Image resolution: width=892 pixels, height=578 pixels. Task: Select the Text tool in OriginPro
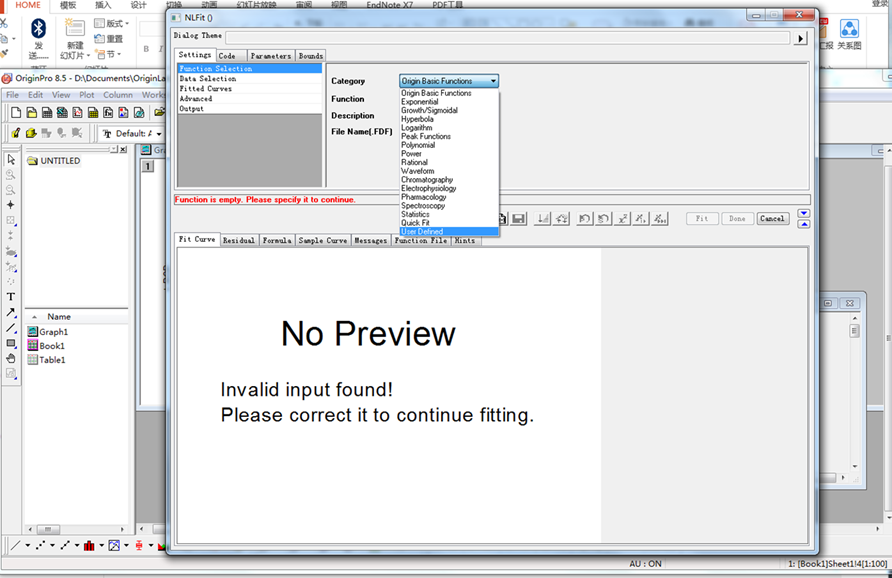point(11,296)
